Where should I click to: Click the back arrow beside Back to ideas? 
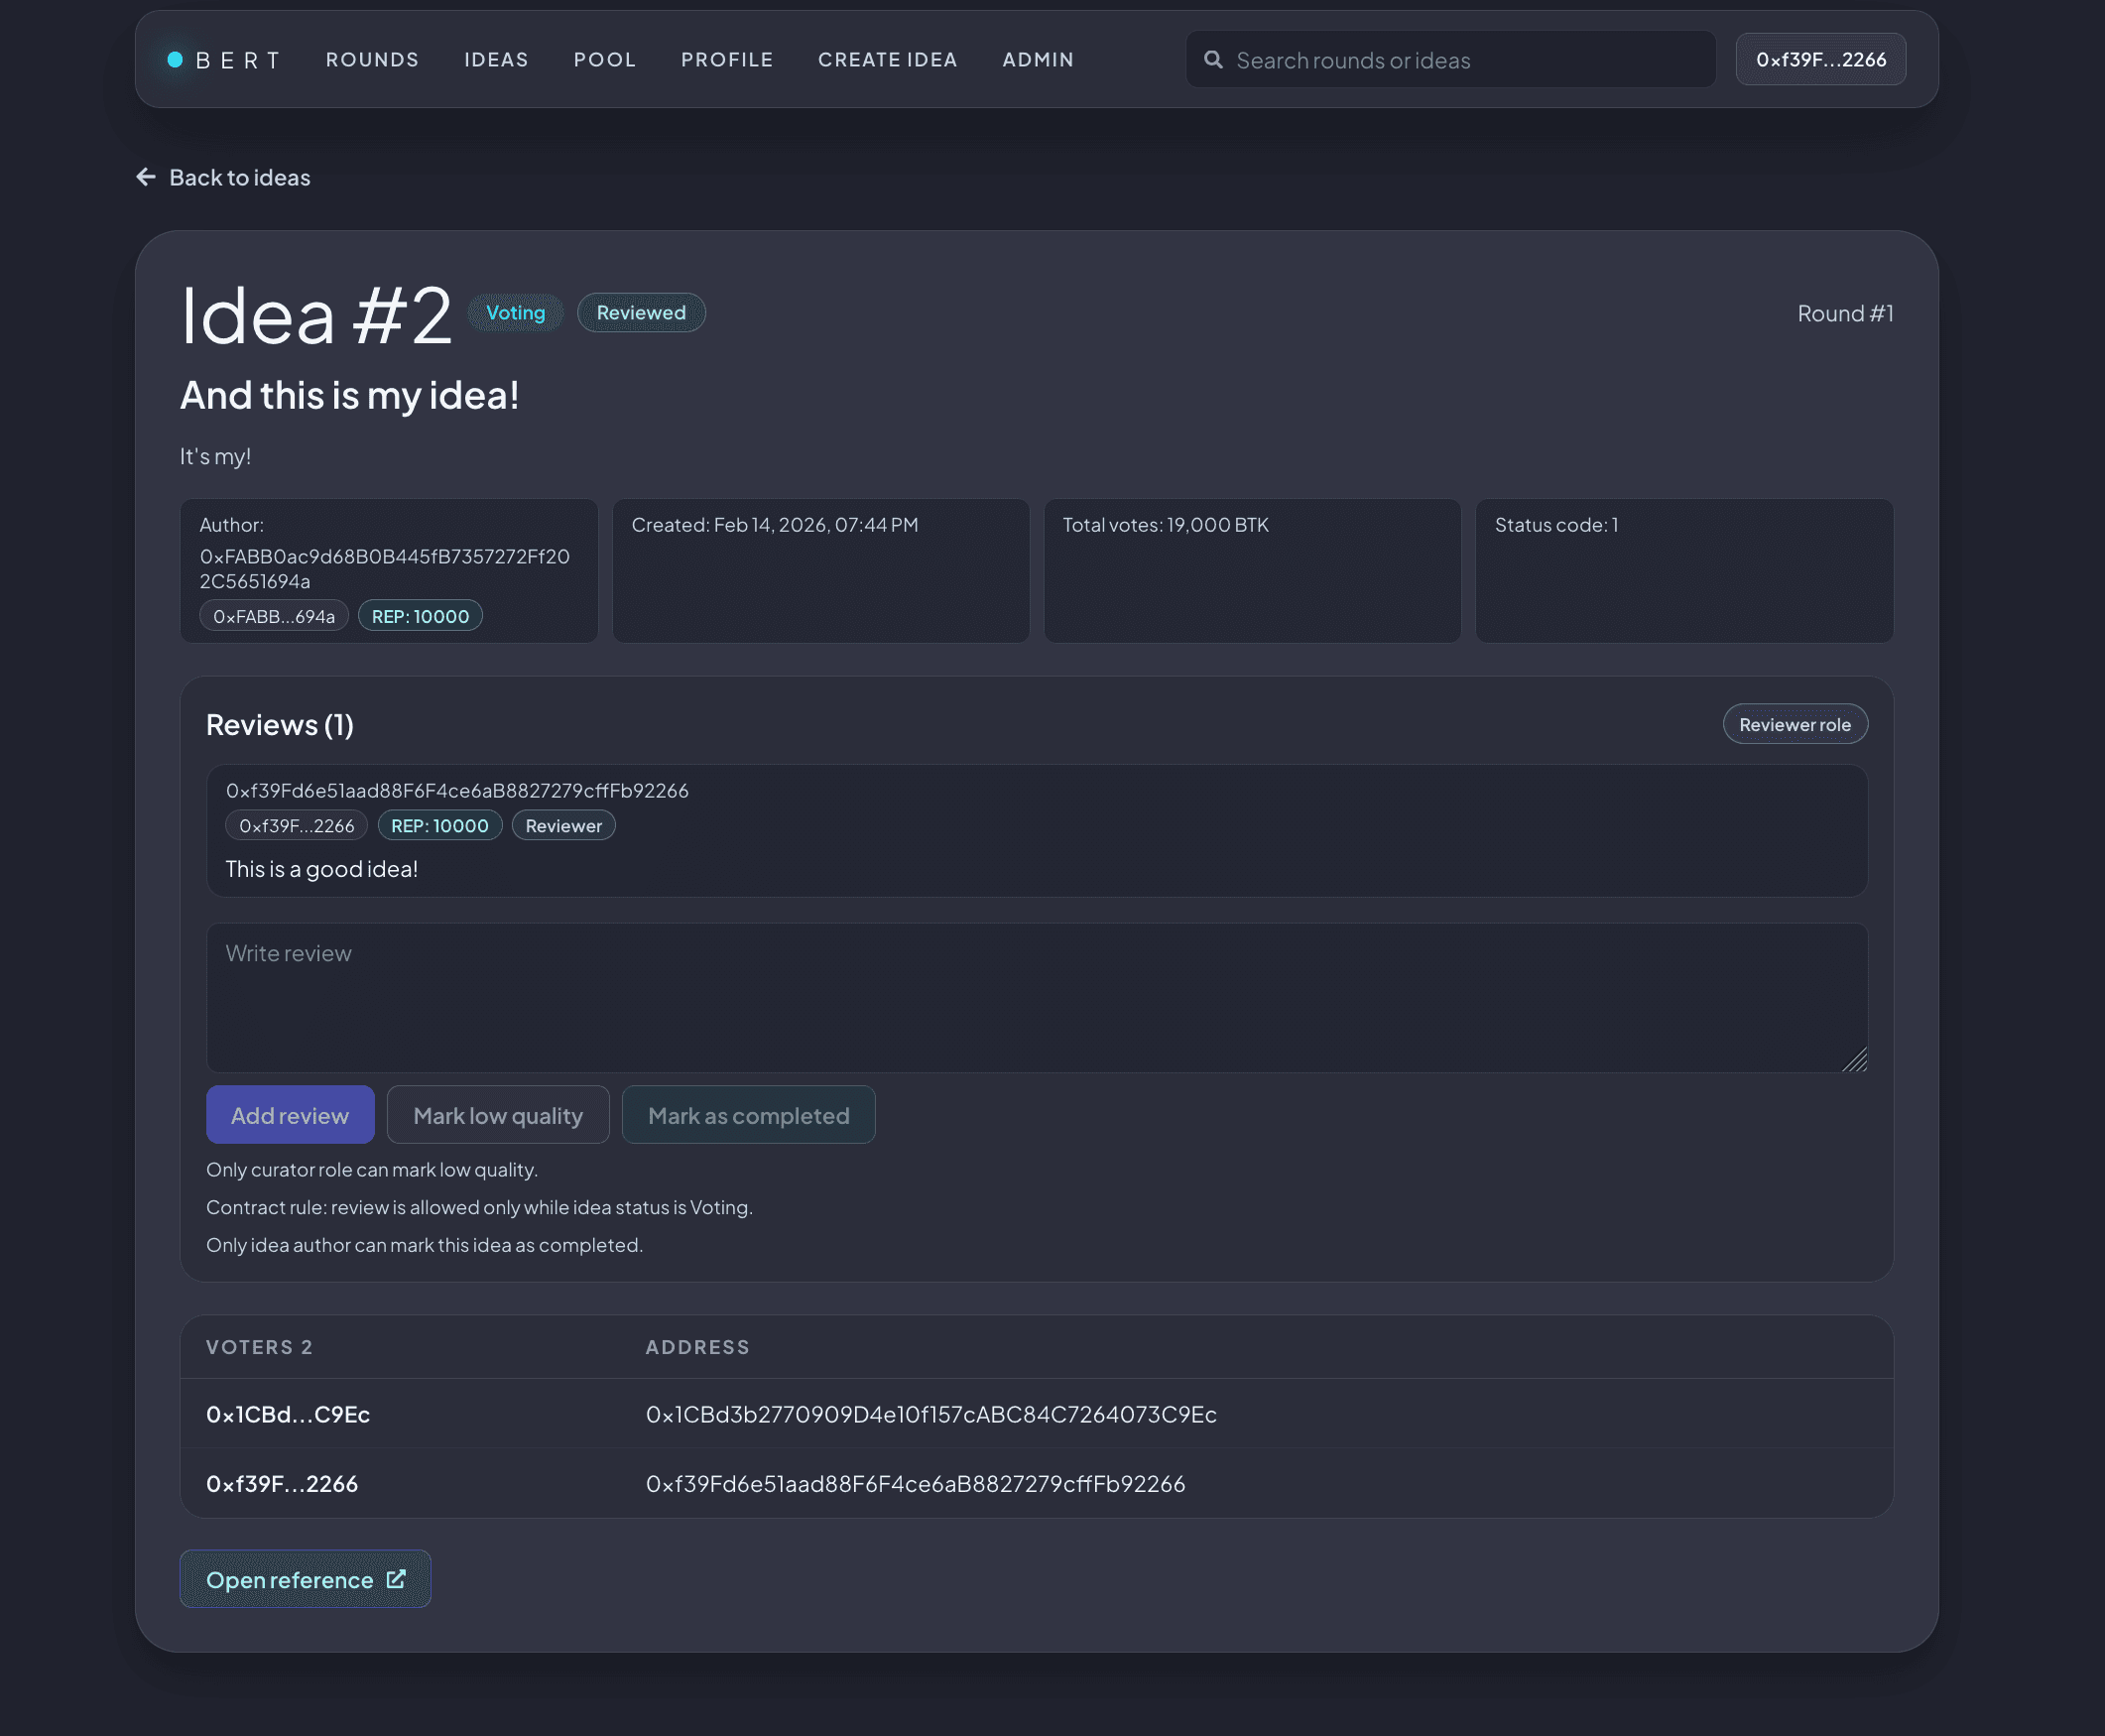click(x=145, y=176)
